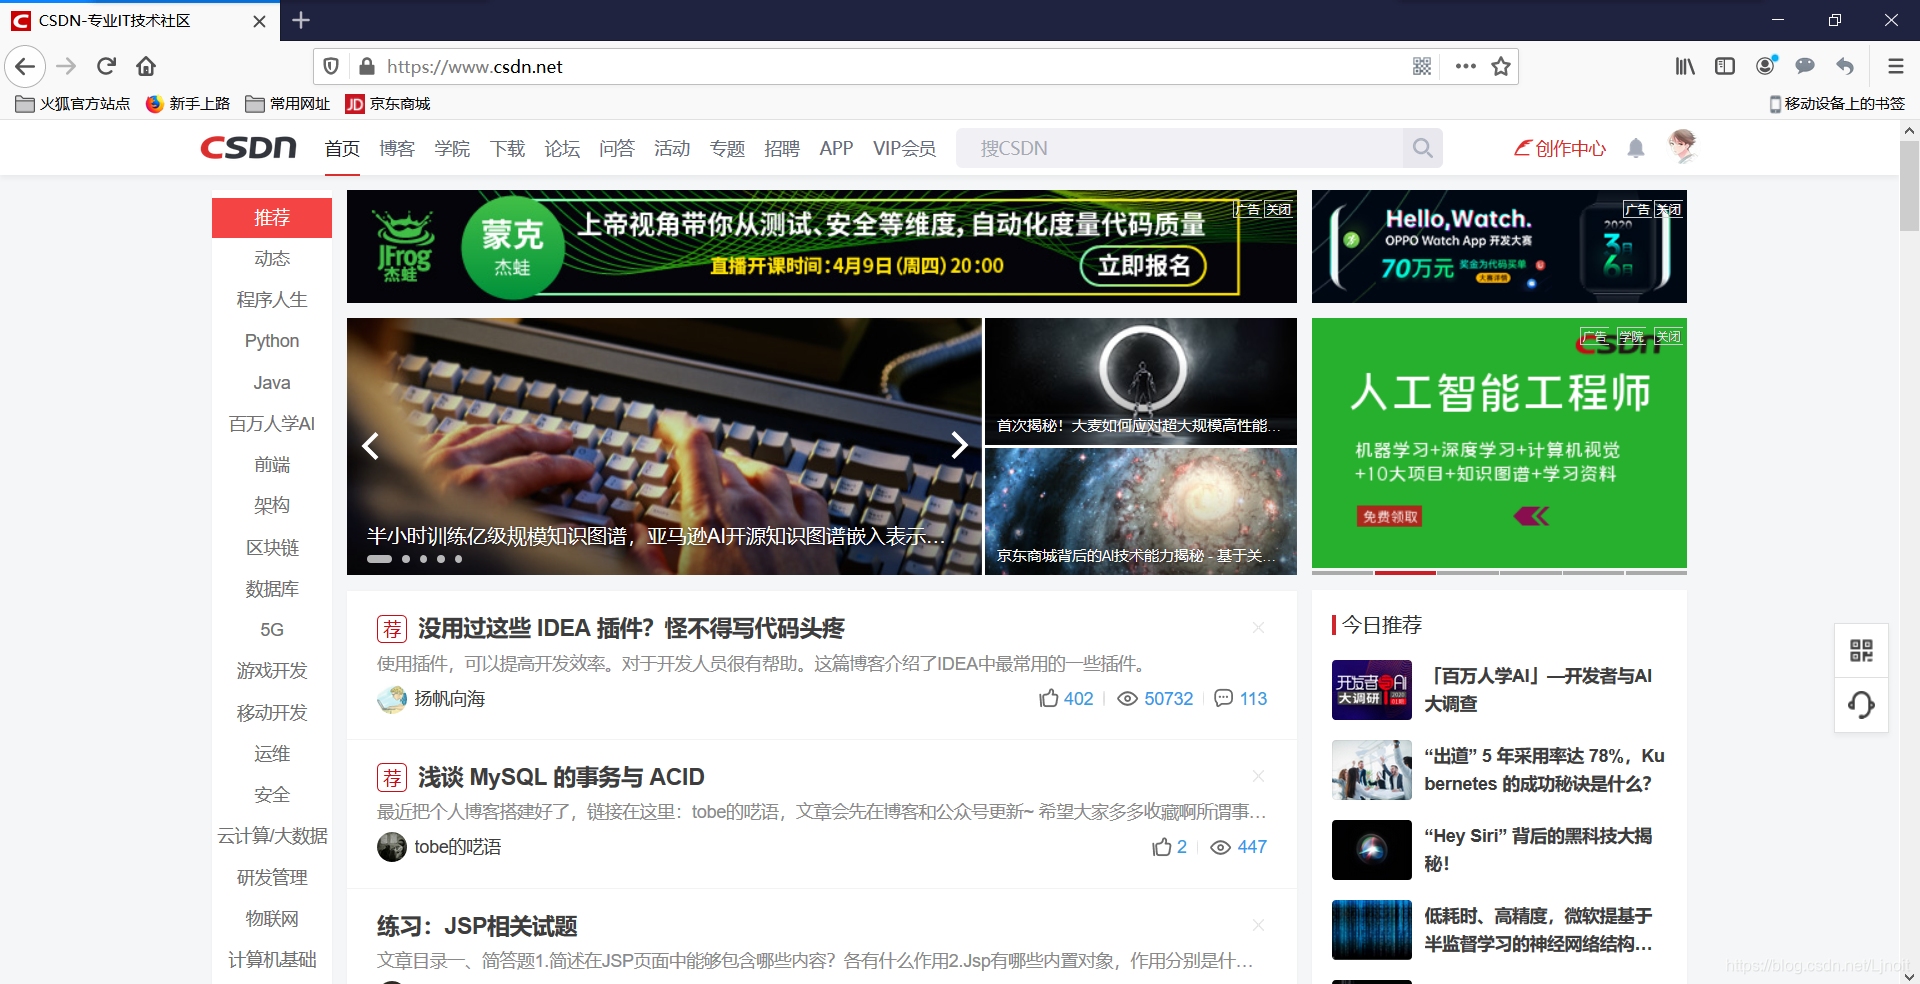Viewport: 1920px width, 984px height.
Task: Open the Firefox hamburger menu
Action: click(1895, 66)
